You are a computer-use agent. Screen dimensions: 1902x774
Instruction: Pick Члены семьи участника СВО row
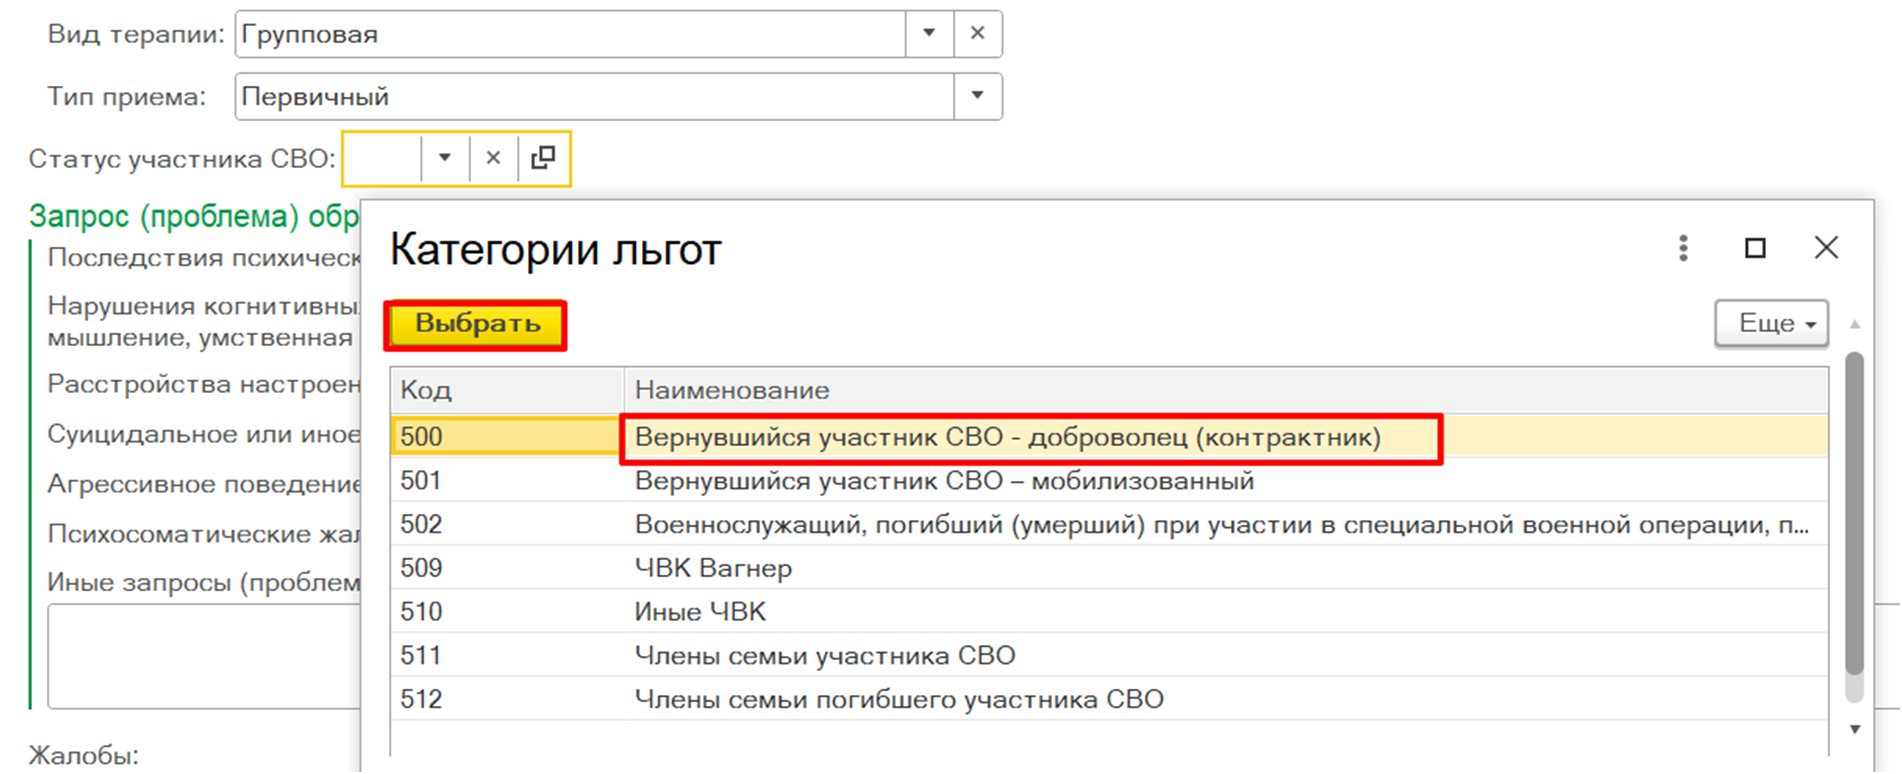(824, 656)
